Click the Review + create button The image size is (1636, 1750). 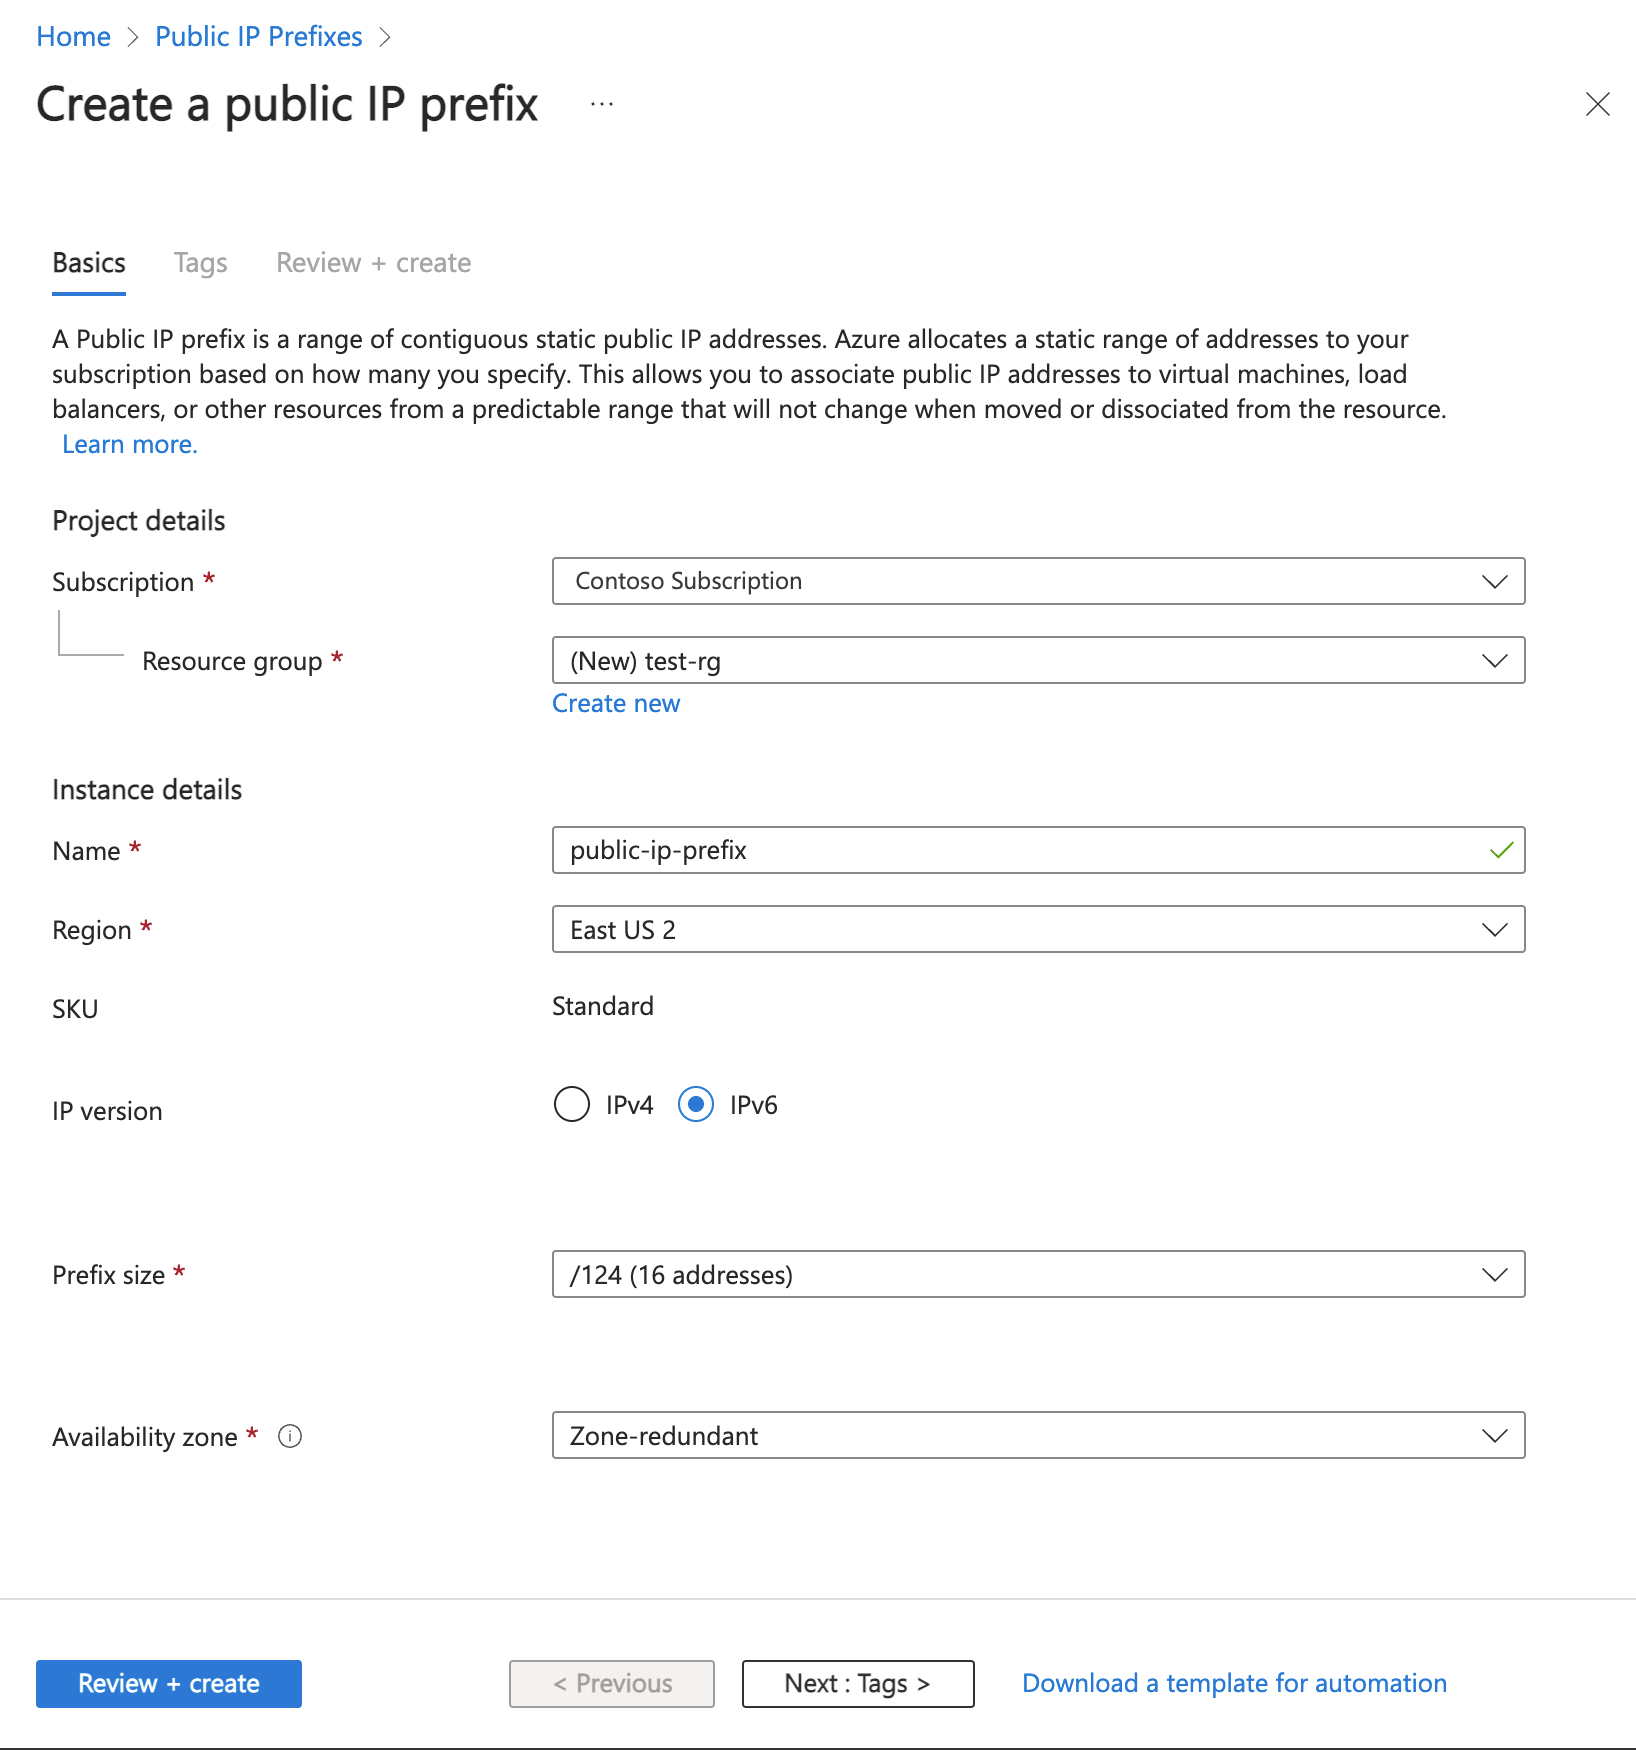[x=167, y=1683]
